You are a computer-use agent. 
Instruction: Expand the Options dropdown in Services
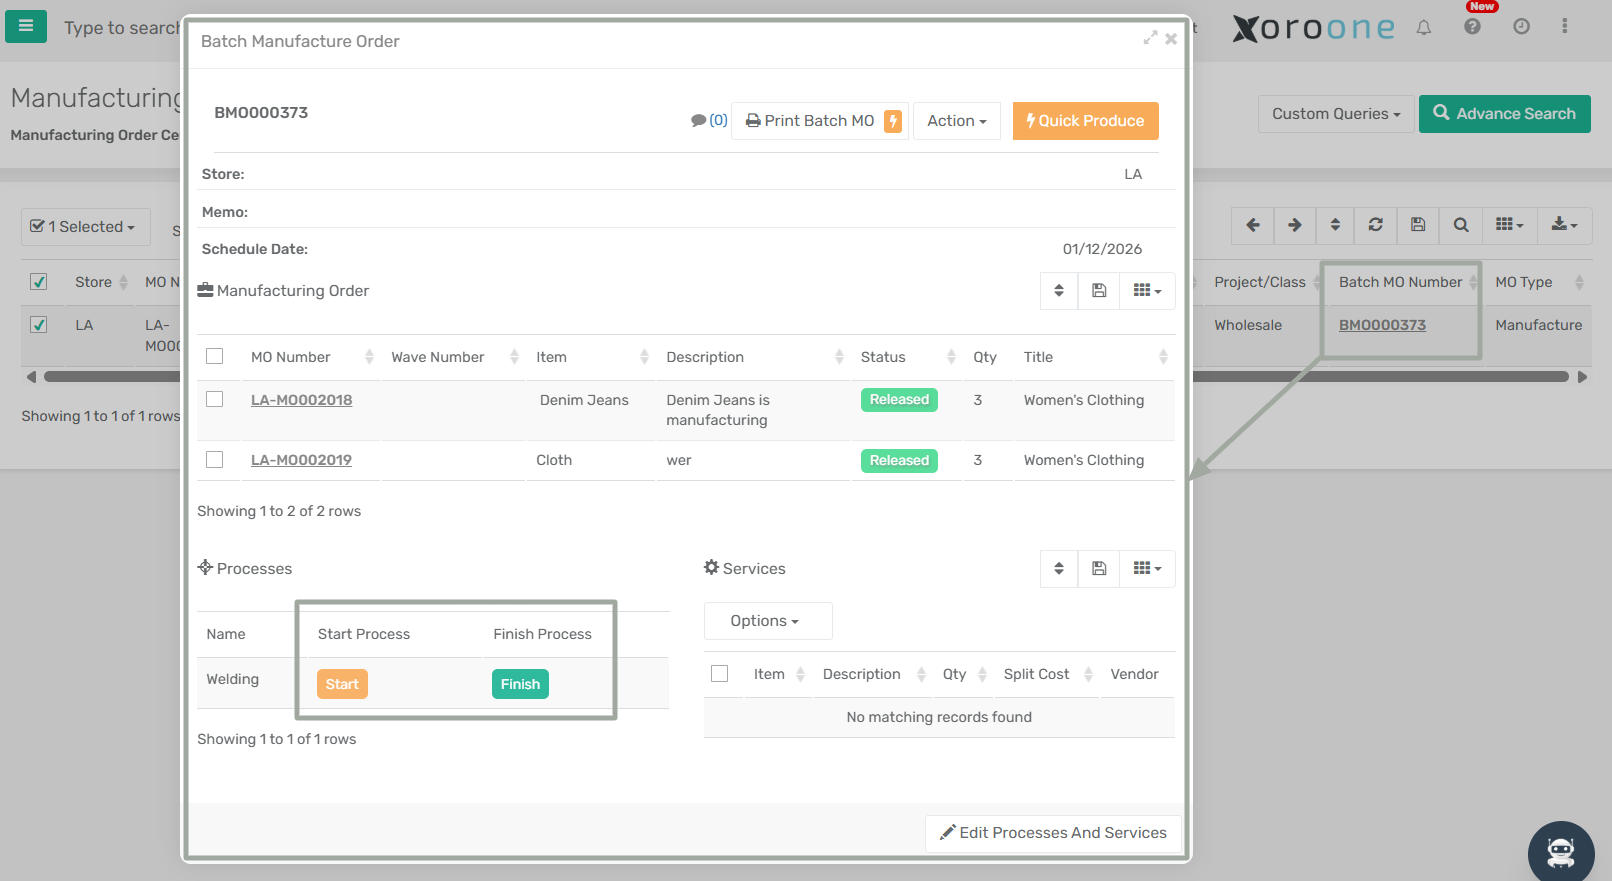coord(767,621)
